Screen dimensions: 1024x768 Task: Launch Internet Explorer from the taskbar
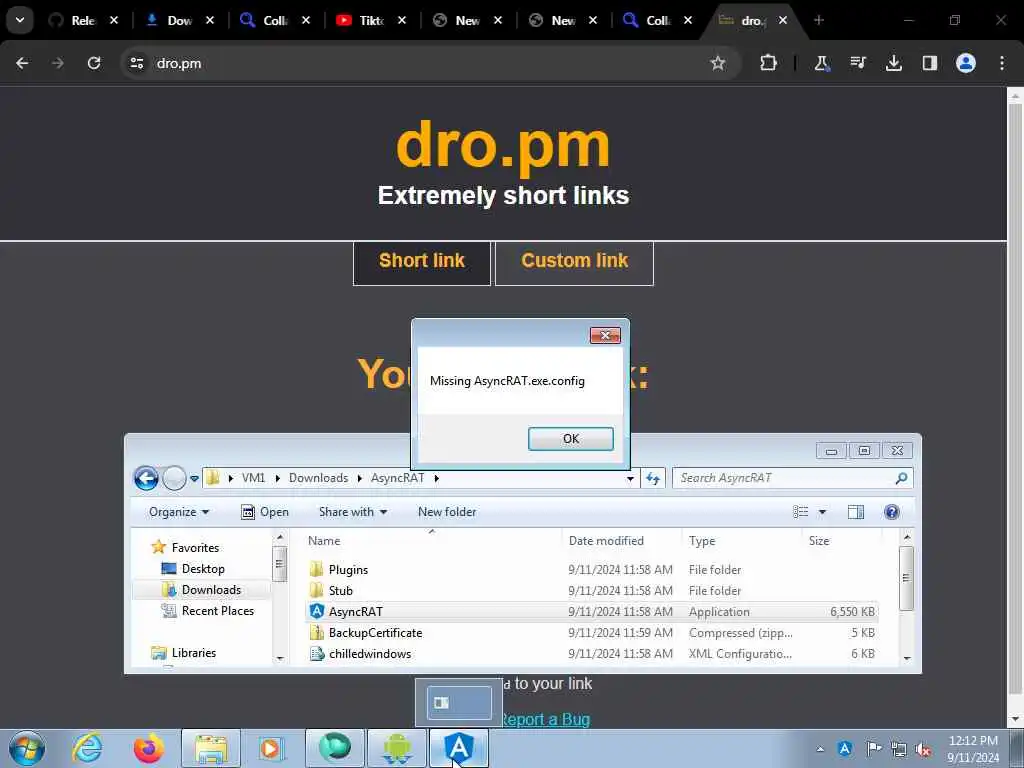coord(88,748)
